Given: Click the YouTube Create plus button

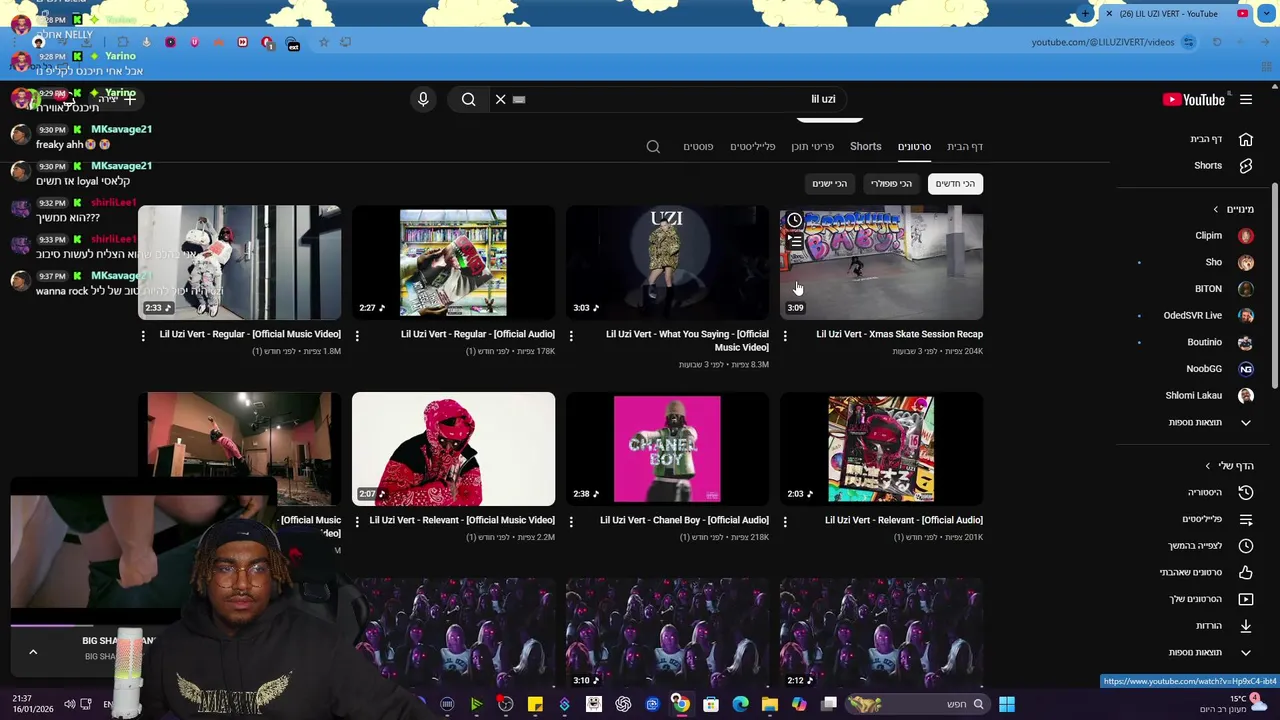Looking at the screenshot, I should pos(129,99).
